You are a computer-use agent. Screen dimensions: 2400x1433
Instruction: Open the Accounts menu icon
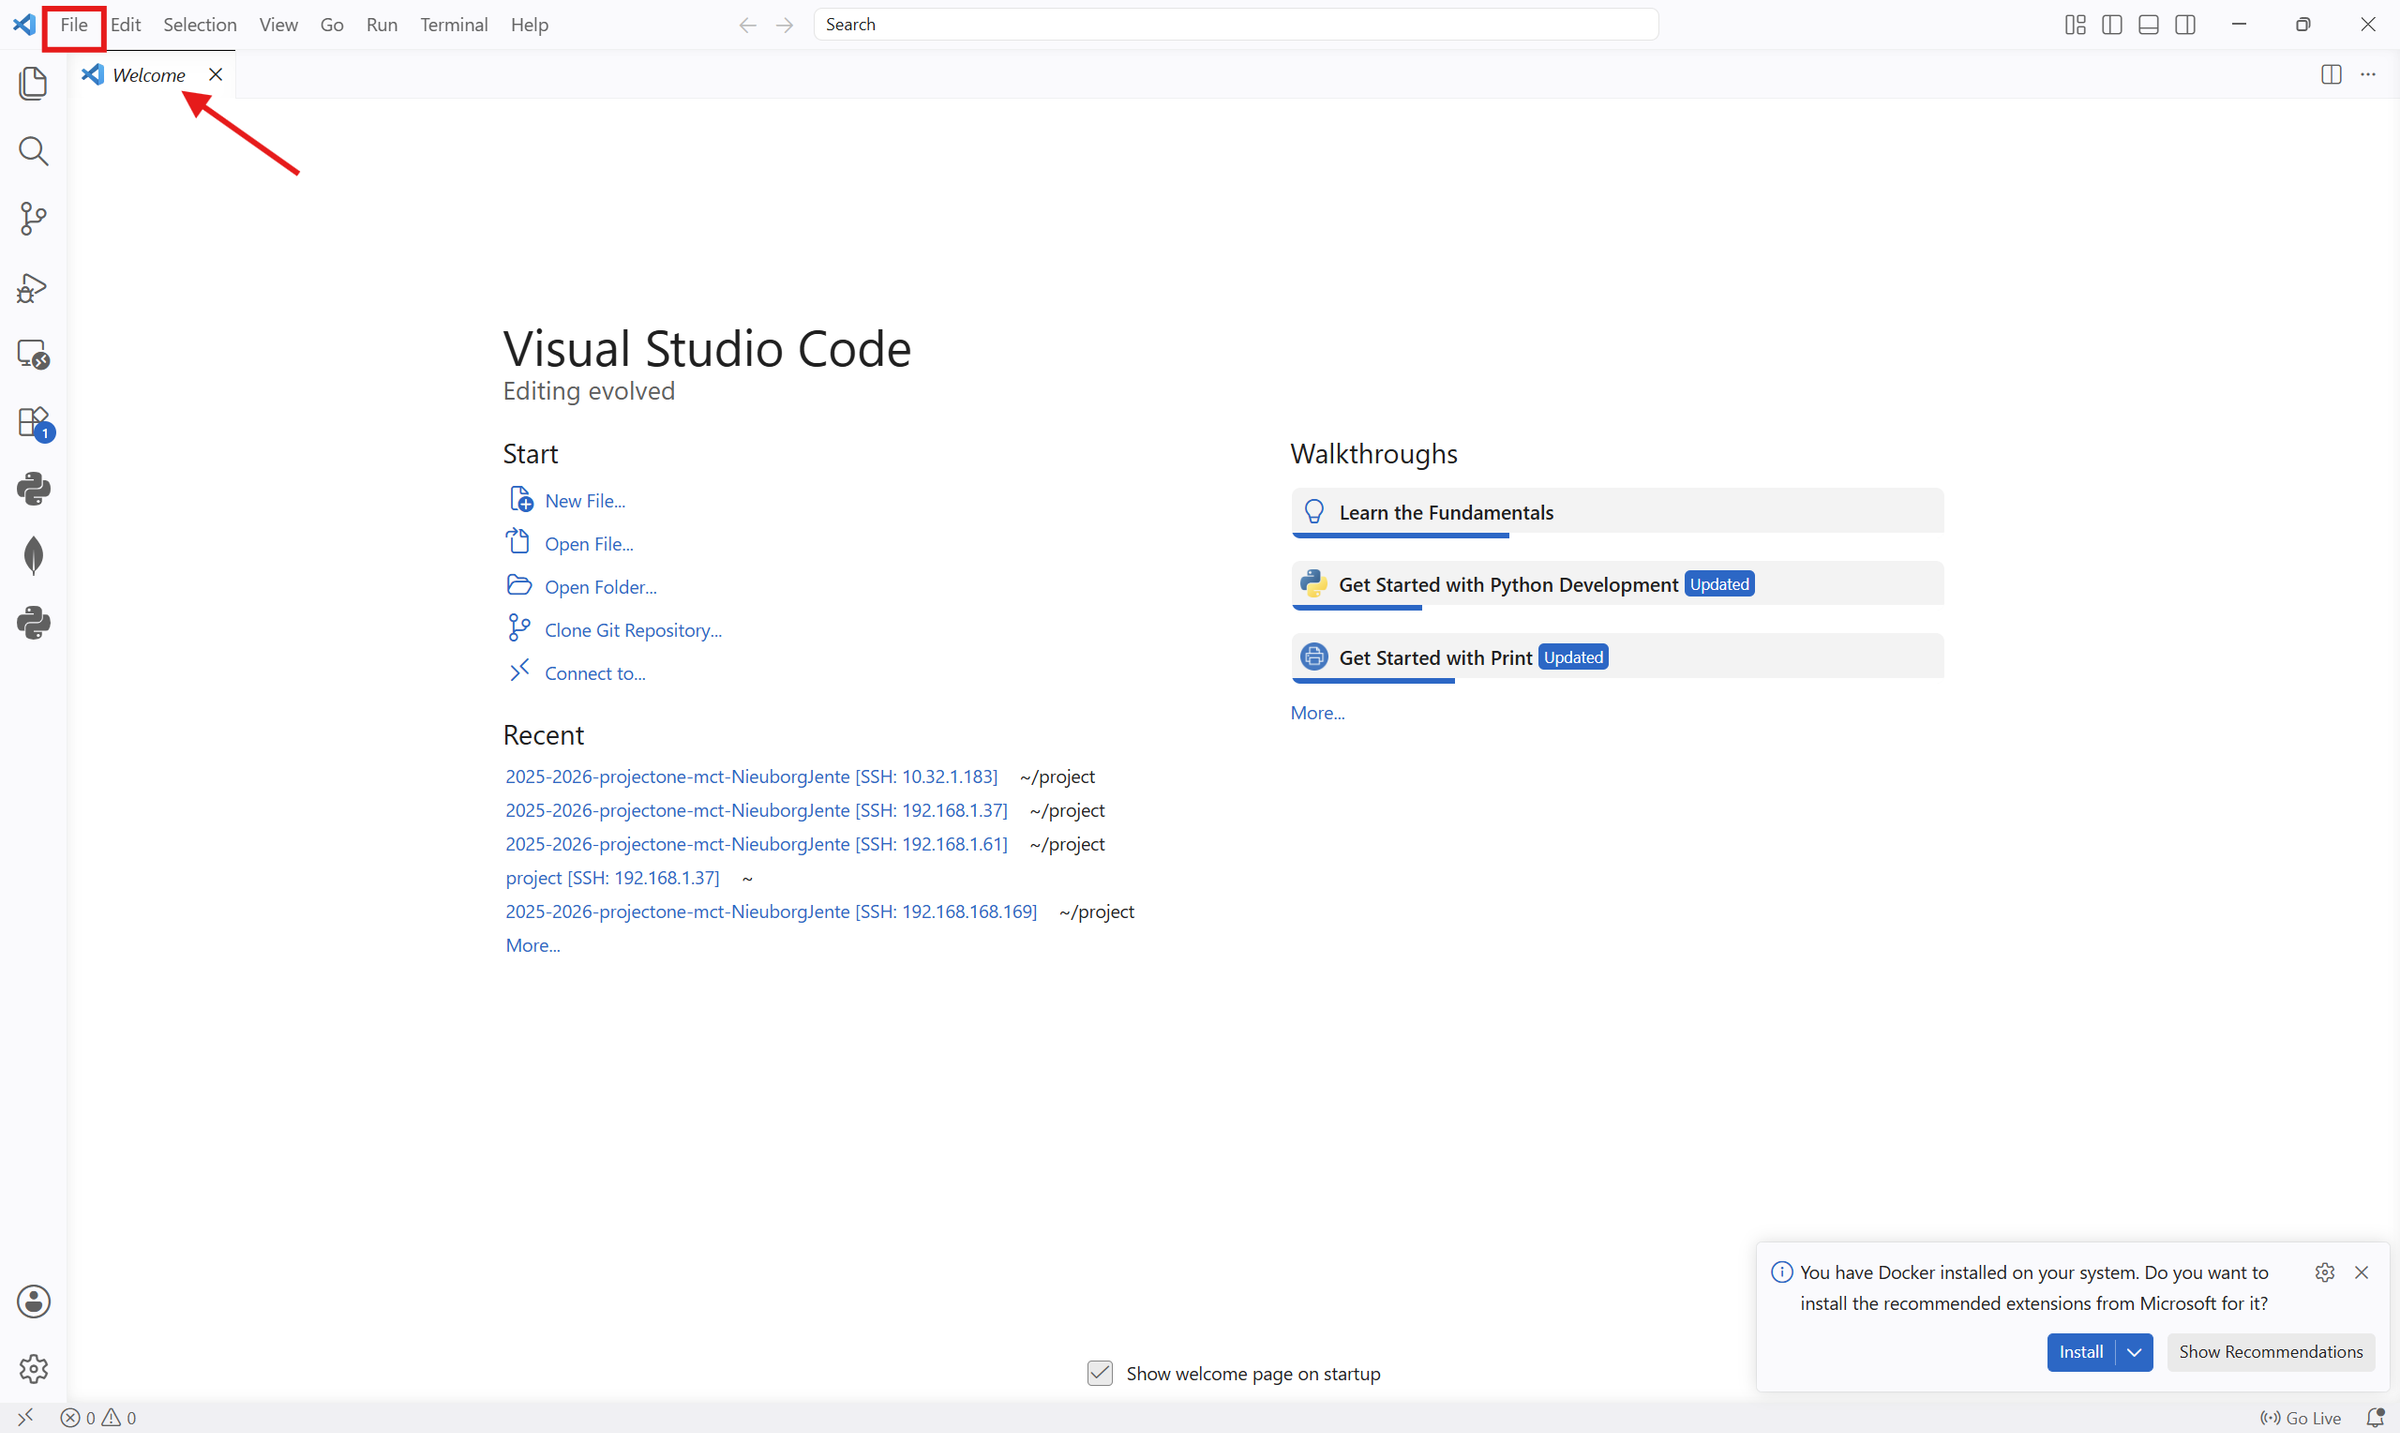point(33,1301)
